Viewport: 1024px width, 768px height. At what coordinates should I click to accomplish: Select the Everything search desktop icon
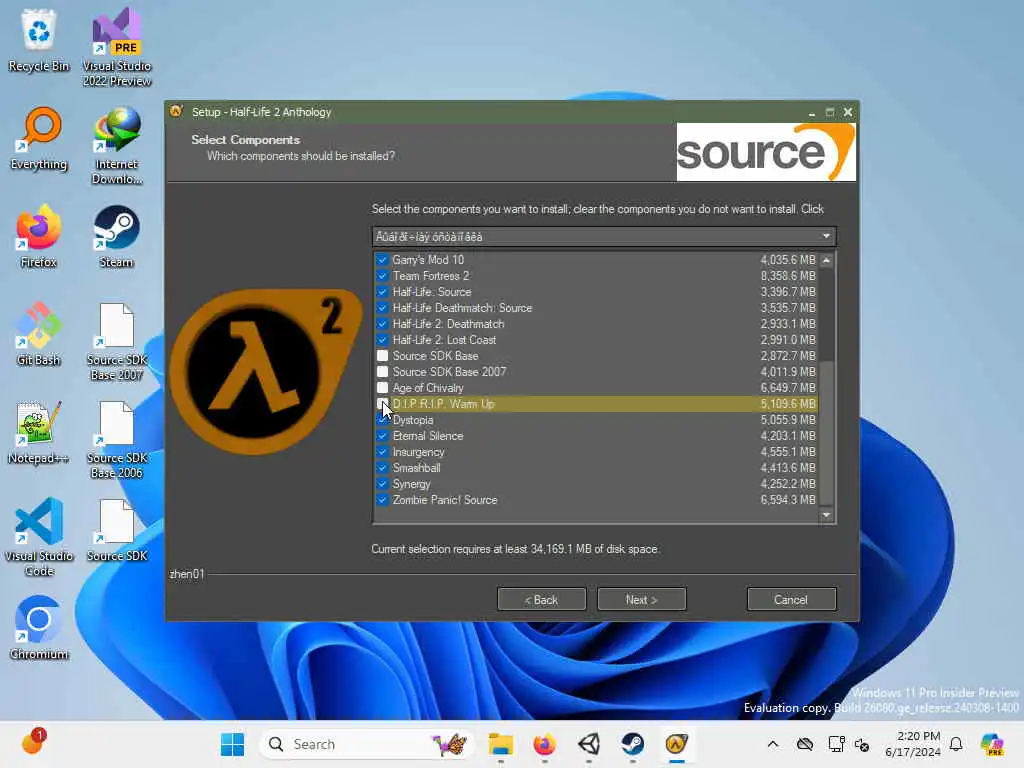click(x=39, y=138)
